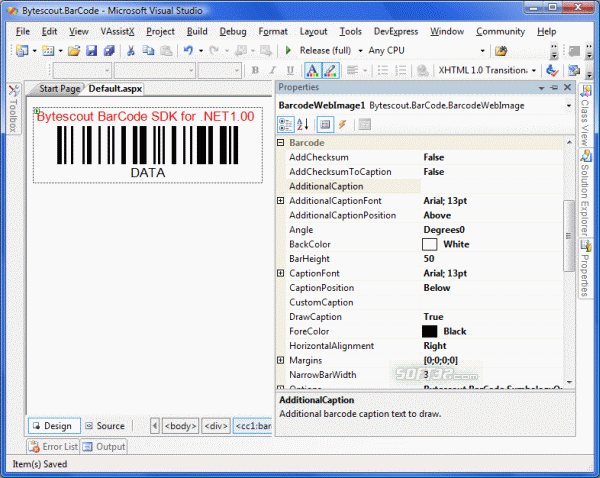Click the Open File folder icon
This screenshot has height=478, width=600.
[74, 51]
